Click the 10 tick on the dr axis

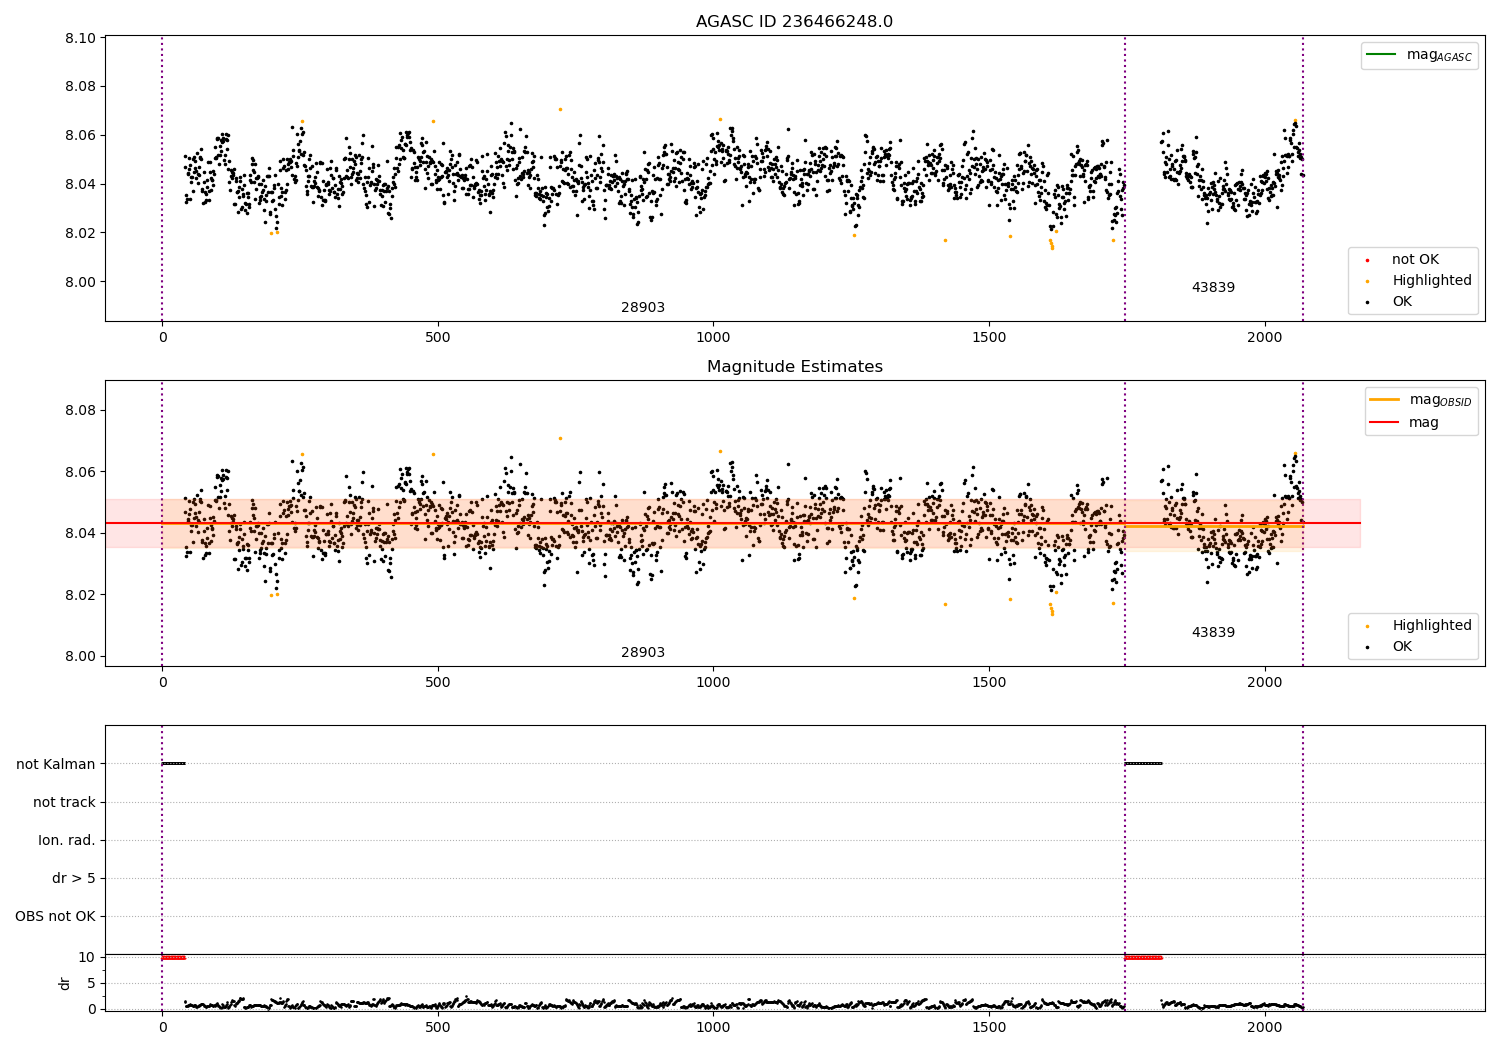pos(87,958)
